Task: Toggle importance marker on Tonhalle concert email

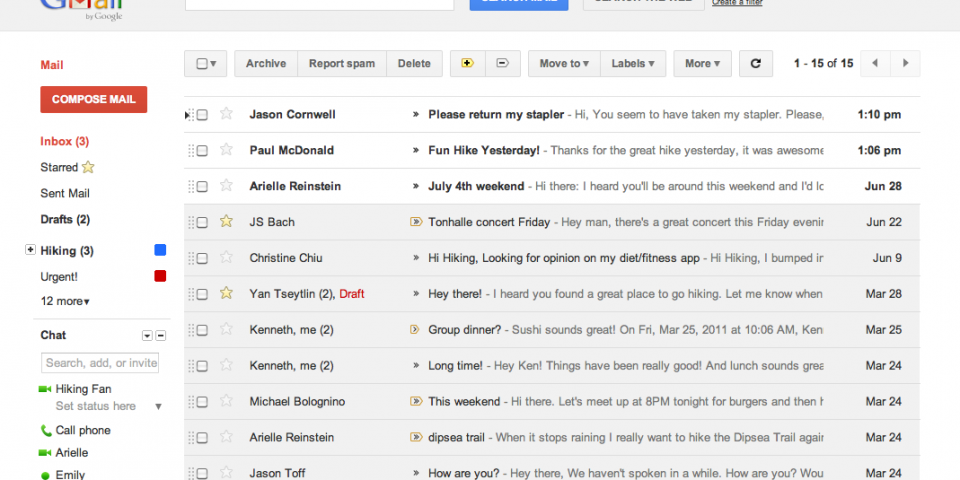Action: tap(415, 222)
